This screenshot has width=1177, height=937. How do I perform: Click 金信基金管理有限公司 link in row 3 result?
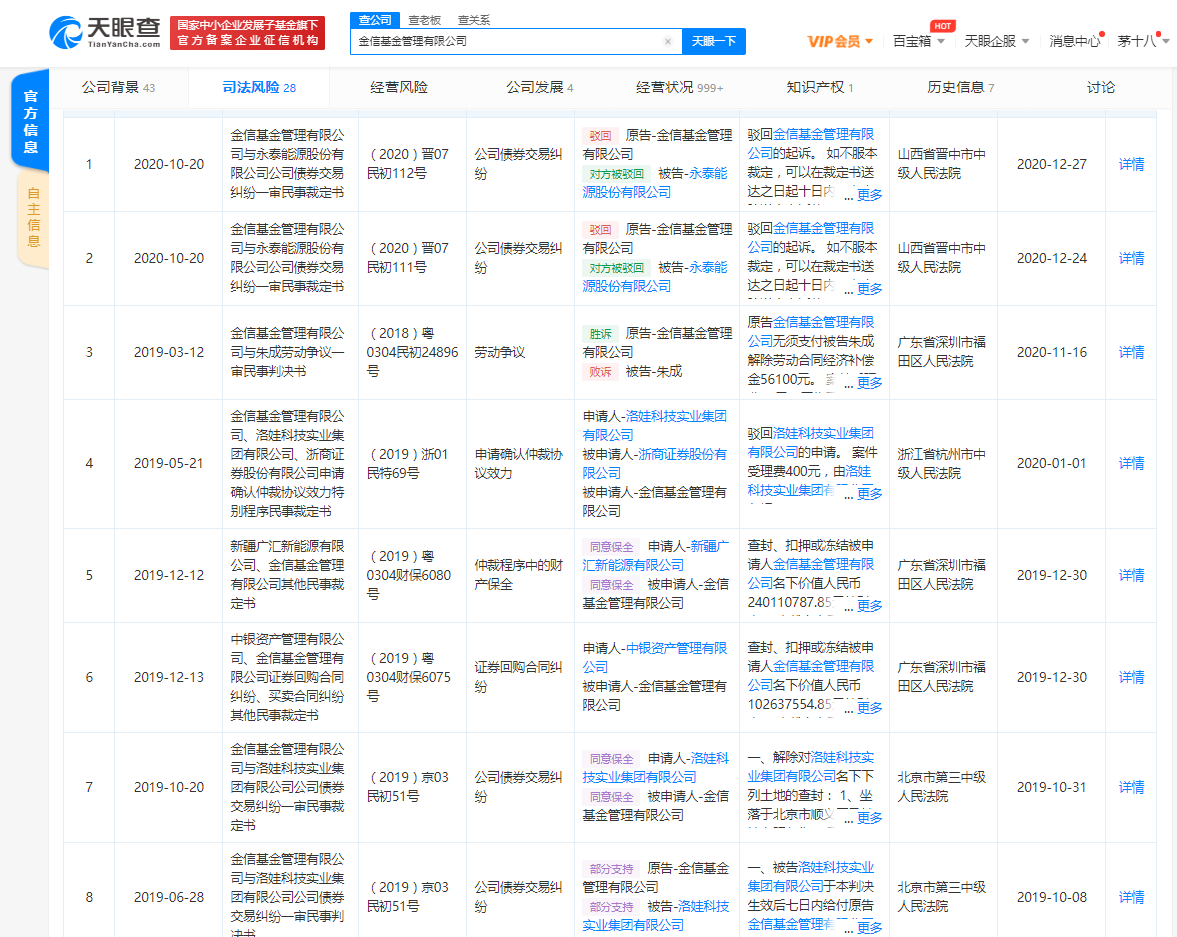(811, 331)
